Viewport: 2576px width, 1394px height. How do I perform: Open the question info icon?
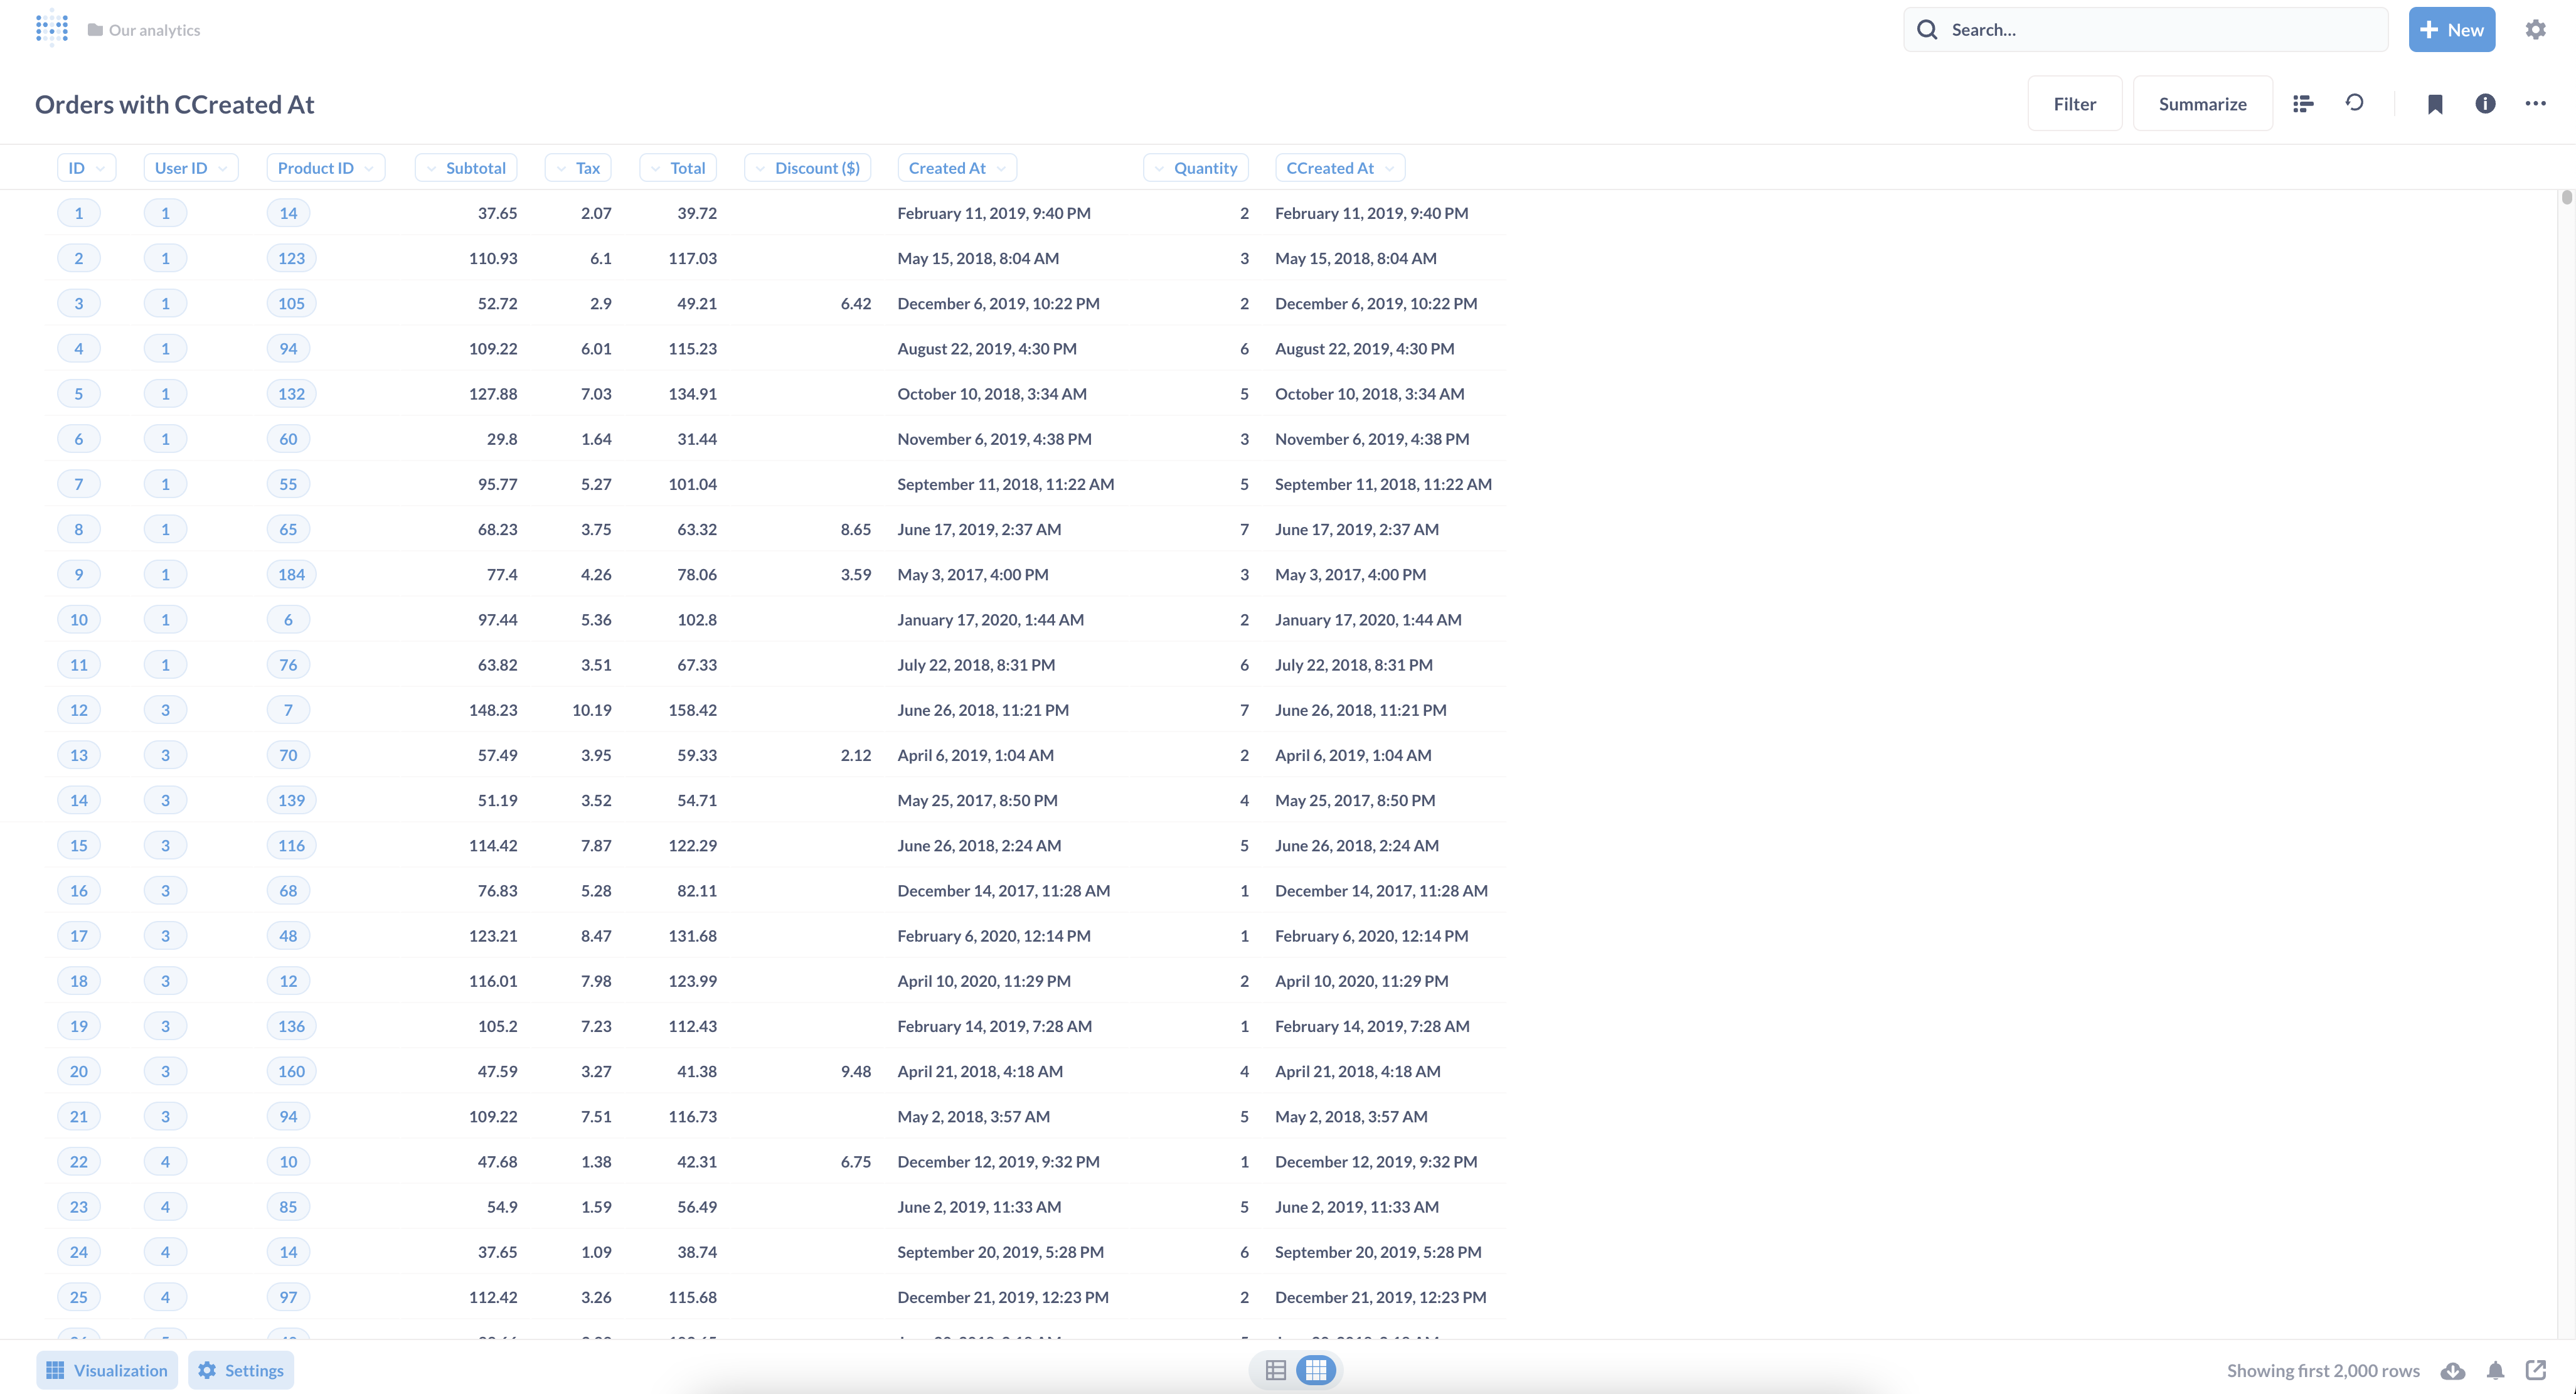[x=2485, y=103]
